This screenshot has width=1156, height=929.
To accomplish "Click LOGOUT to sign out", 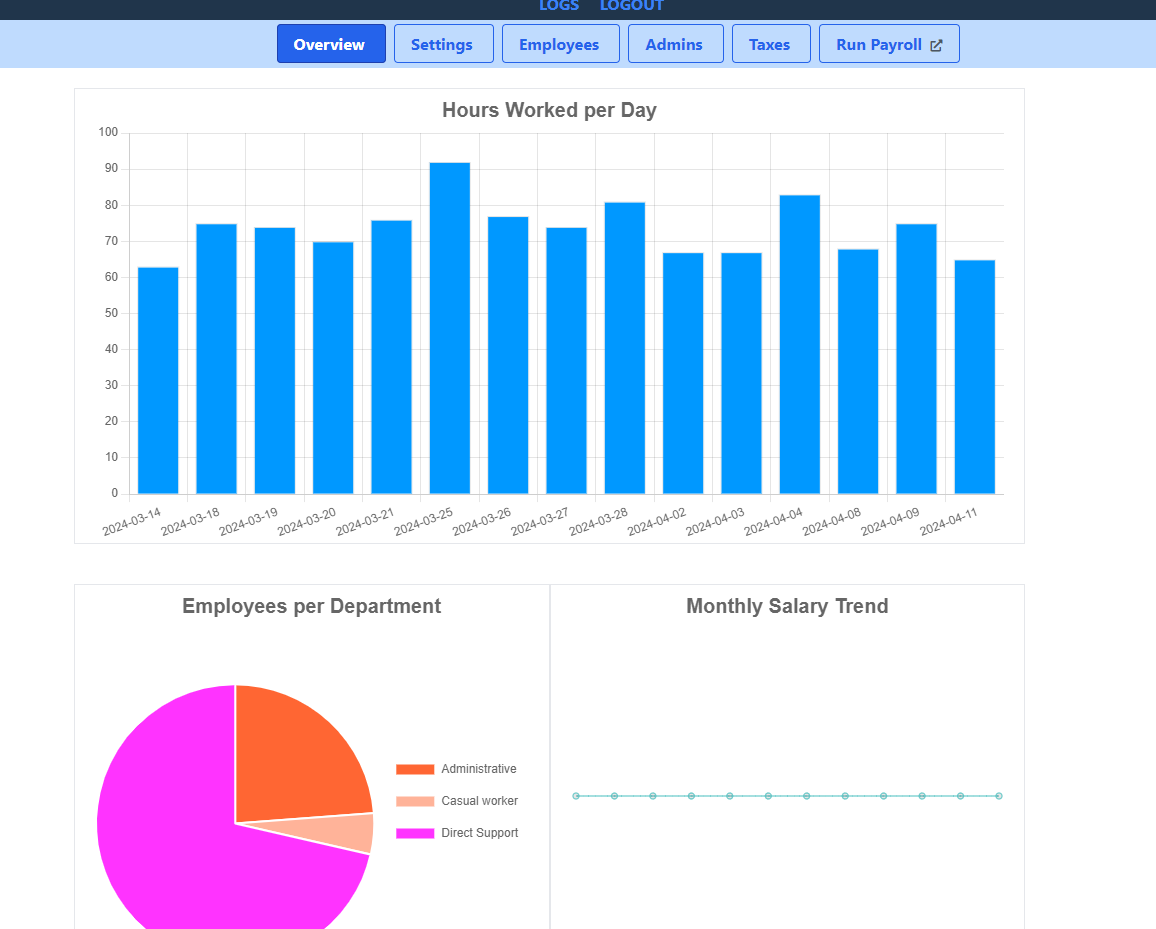I will click(x=631, y=6).
